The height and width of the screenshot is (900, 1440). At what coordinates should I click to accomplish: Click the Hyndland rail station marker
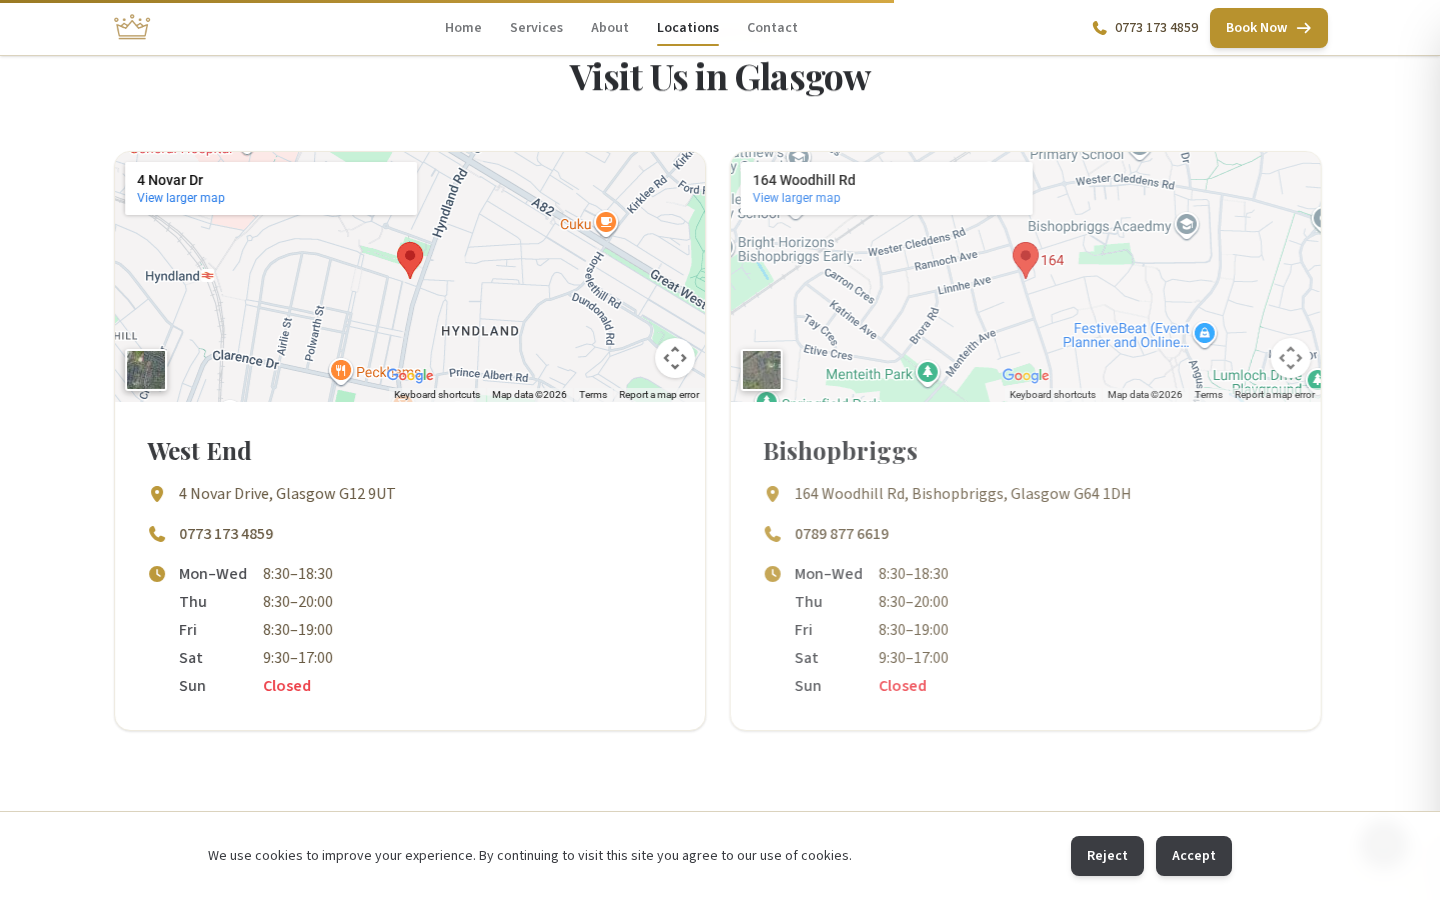[x=207, y=276]
